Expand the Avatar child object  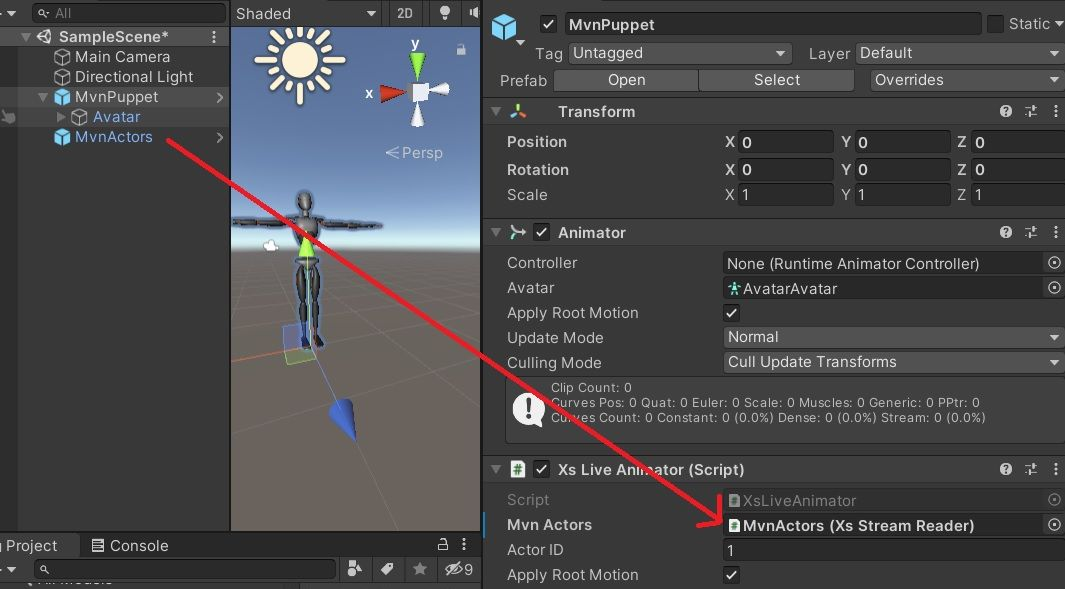pos(61,117)
